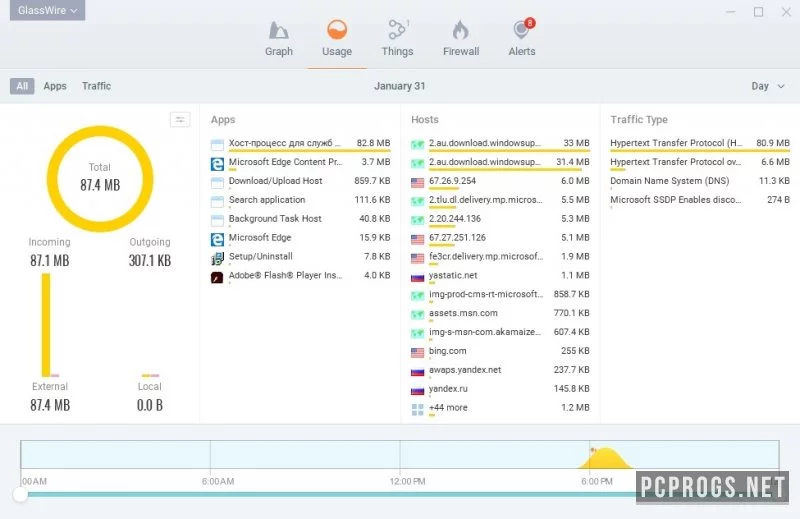Viewport: 800px width, 519px height.
Task: Select the Usage view icon
Action: [337, 30]
